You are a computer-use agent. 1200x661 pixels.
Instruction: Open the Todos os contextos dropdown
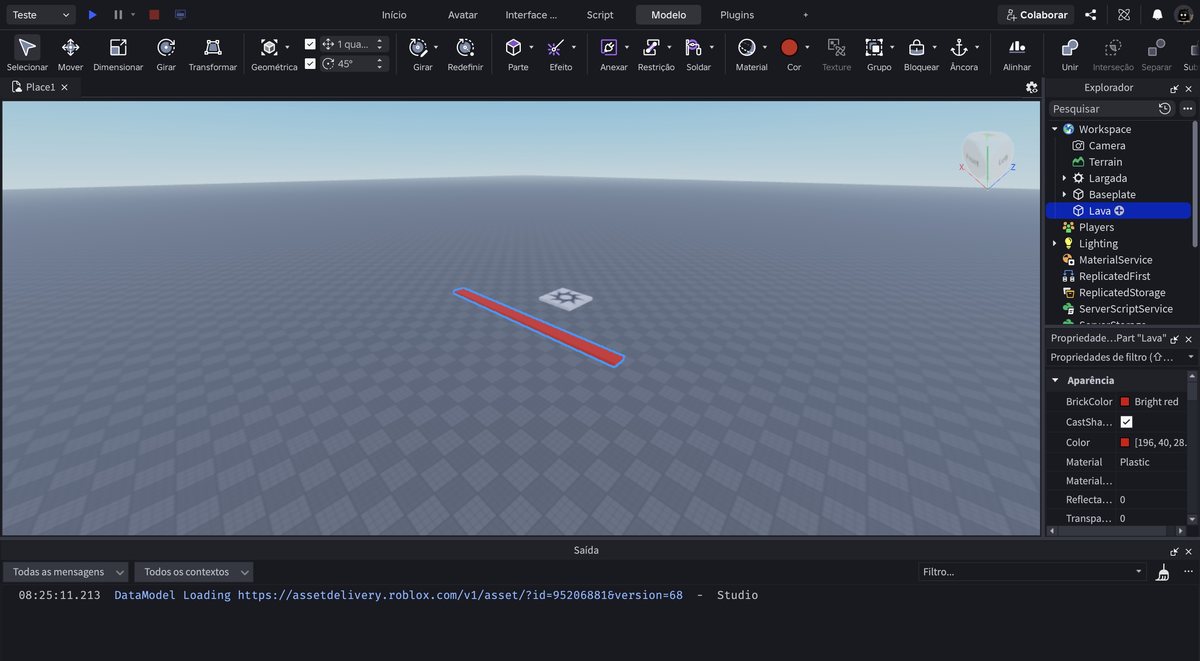point(194,572)
